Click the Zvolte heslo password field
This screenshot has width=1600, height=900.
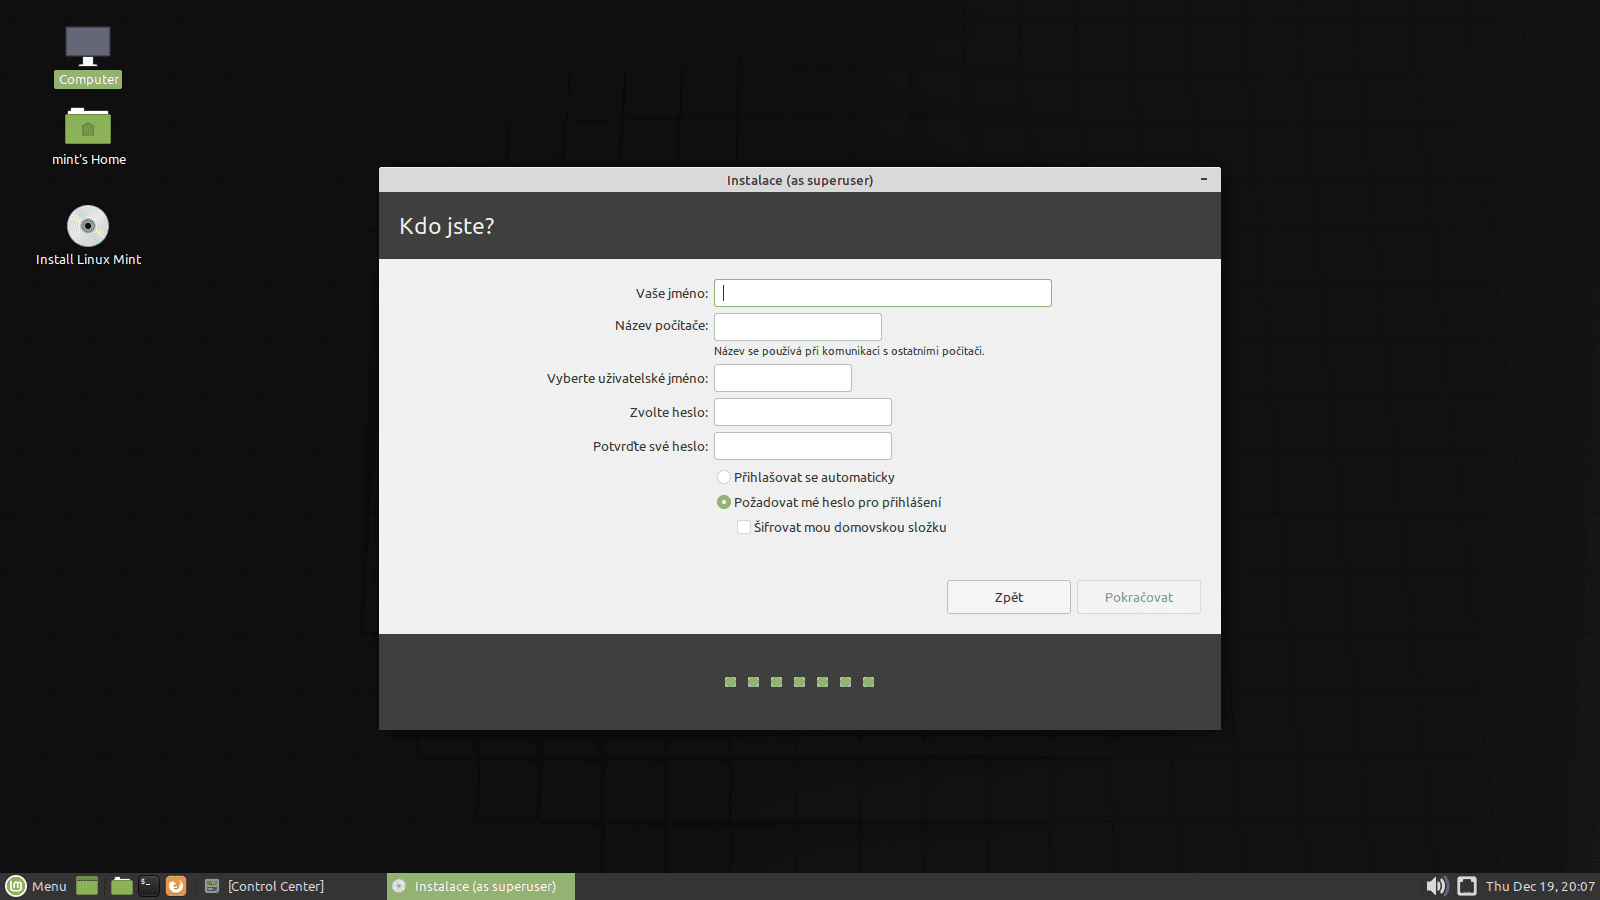point(802,411)
